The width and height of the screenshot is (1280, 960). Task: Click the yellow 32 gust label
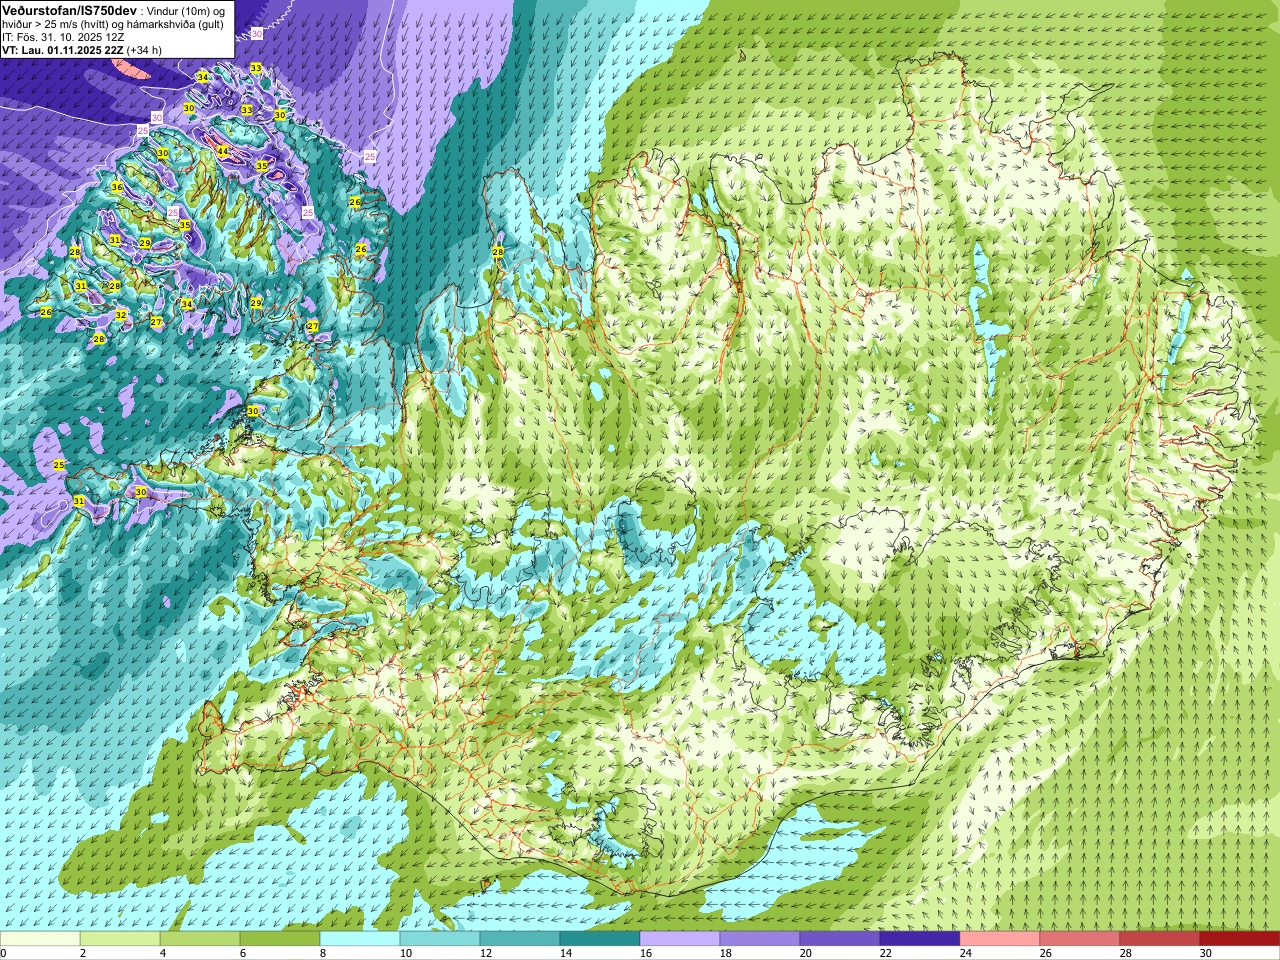coord(121,315)
